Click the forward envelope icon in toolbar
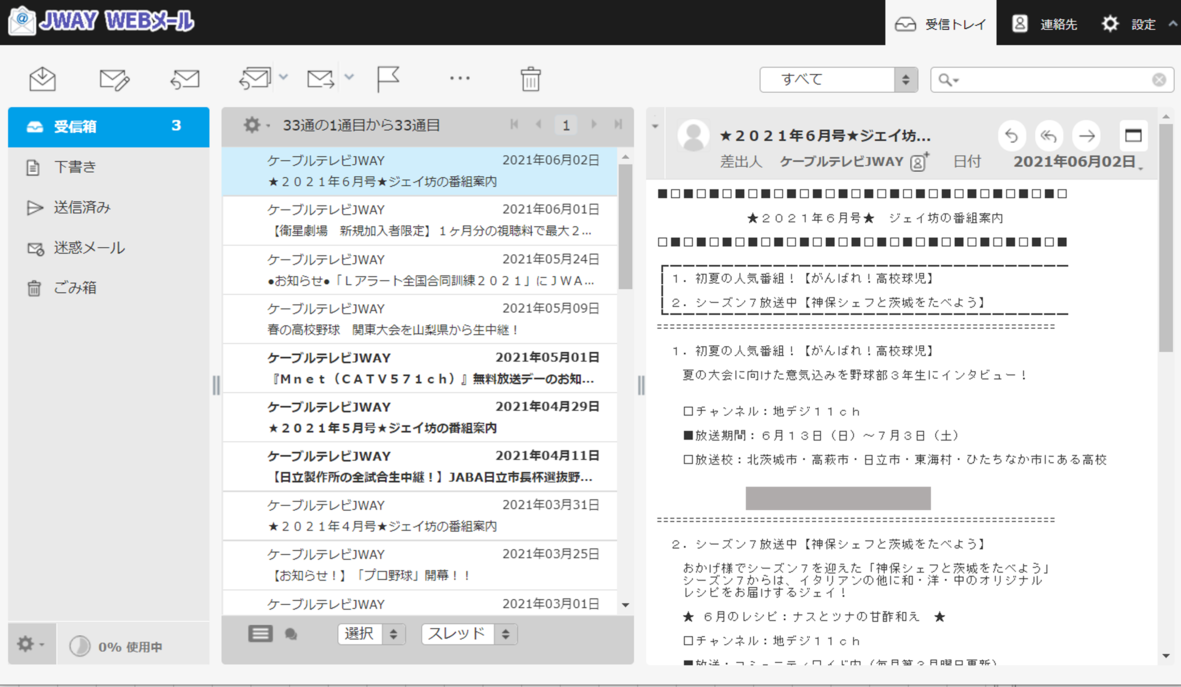Screen dimensions: 1181x687 point(320,78)
